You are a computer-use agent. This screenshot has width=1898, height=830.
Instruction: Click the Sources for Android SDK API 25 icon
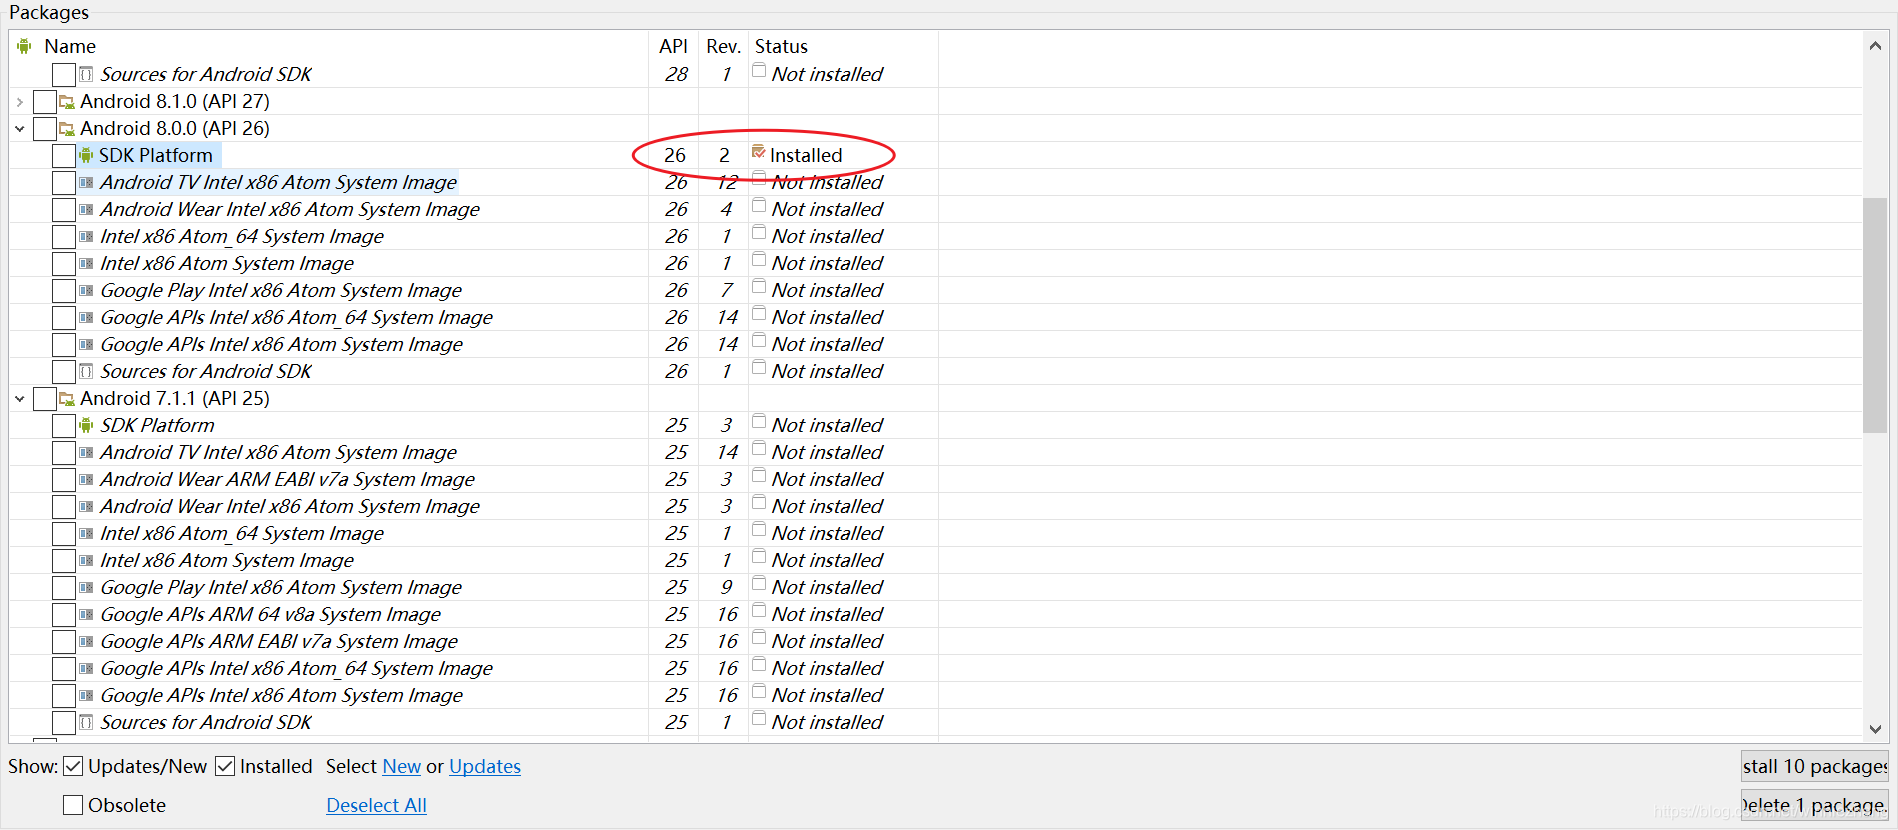click(86, 722)
